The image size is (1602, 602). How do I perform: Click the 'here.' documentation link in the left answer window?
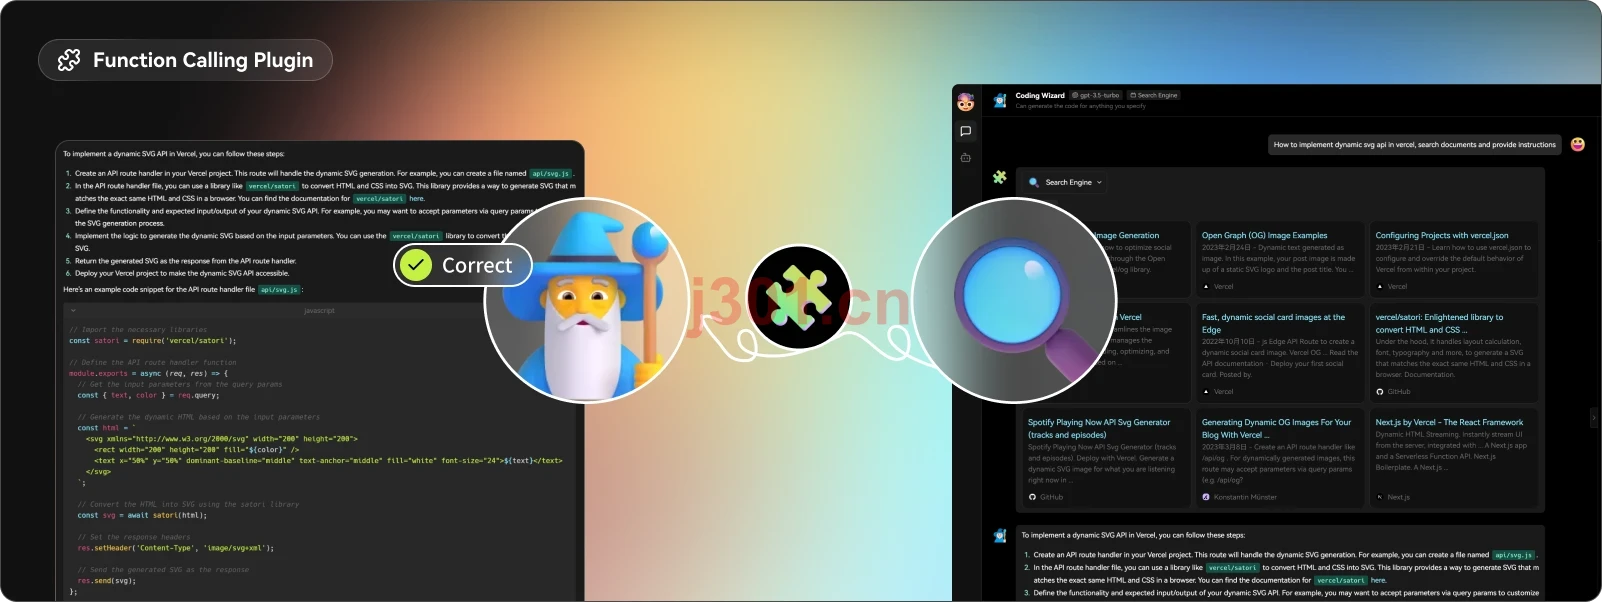(x=417, y=199)
